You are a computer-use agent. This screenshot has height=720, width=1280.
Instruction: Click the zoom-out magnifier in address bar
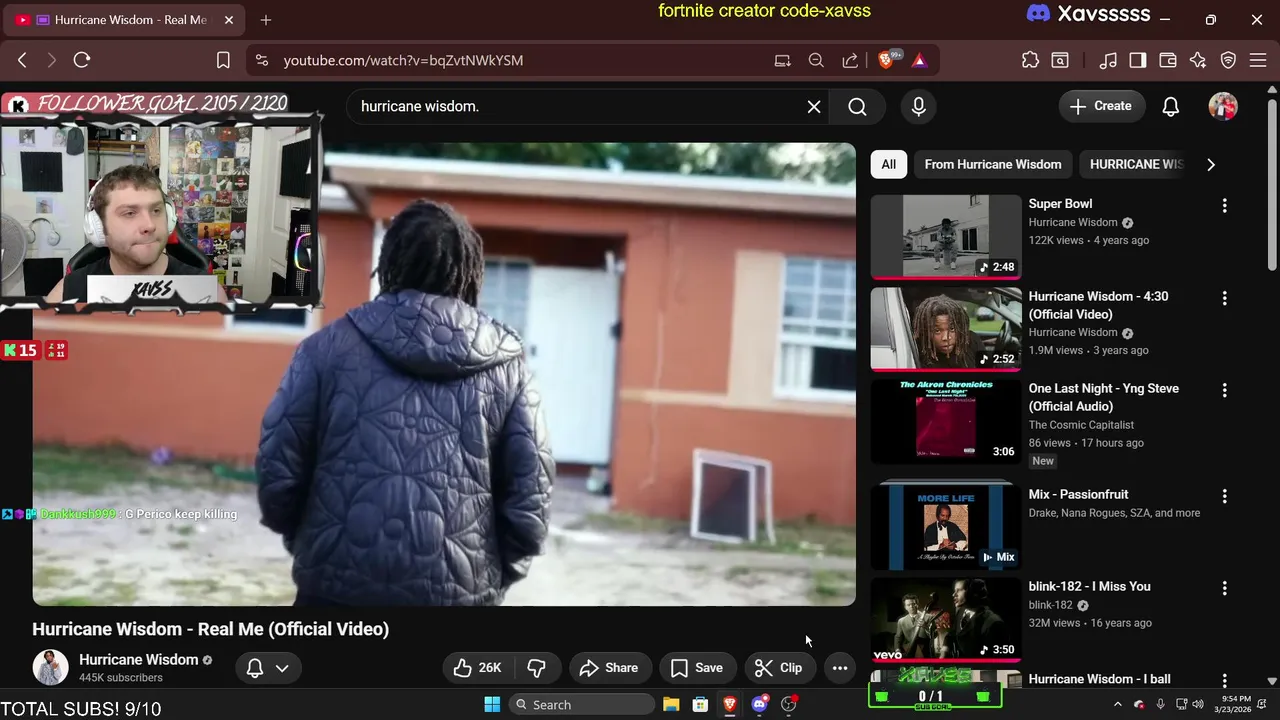click(x=816, y=60)
